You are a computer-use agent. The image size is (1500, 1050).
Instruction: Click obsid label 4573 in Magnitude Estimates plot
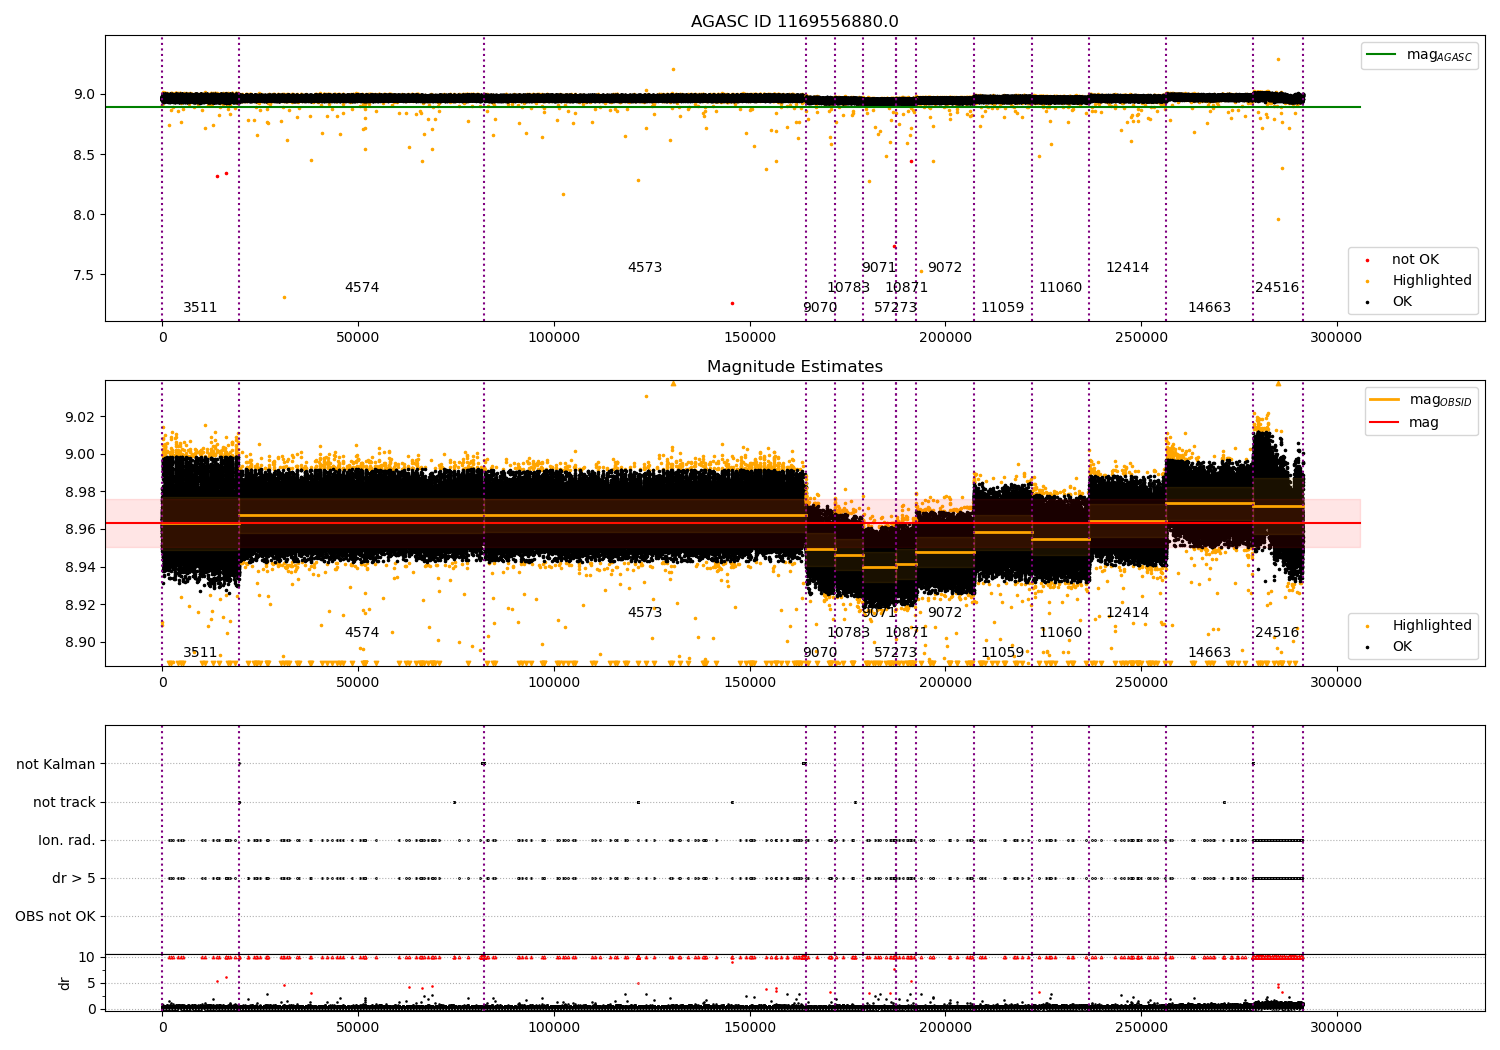coord(645,613)
